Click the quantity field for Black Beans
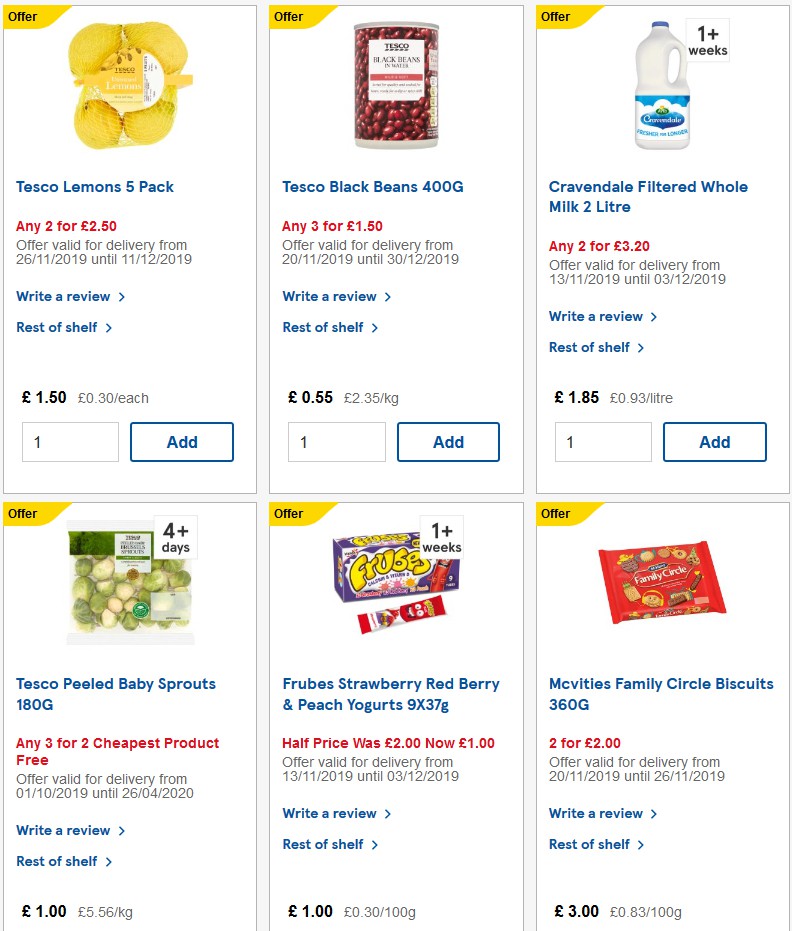 (x=337, y=441)
